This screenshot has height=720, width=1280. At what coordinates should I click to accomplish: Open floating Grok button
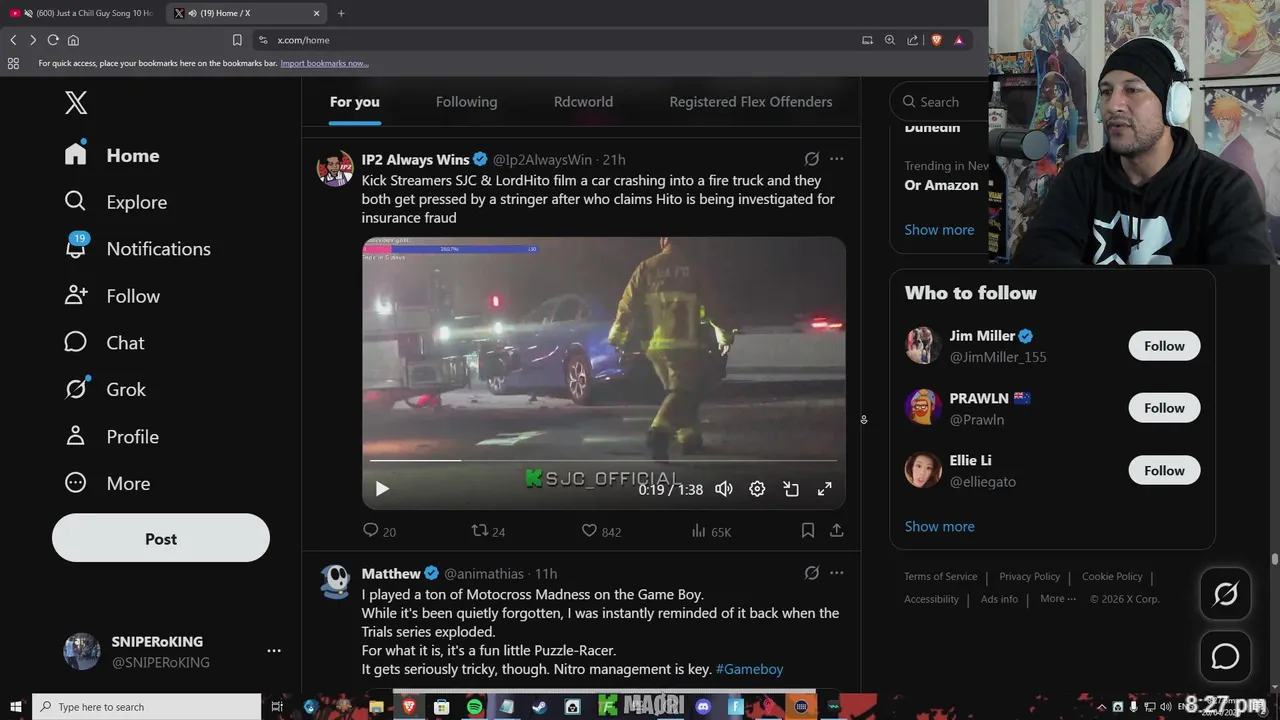click(x=1225, y=594)
